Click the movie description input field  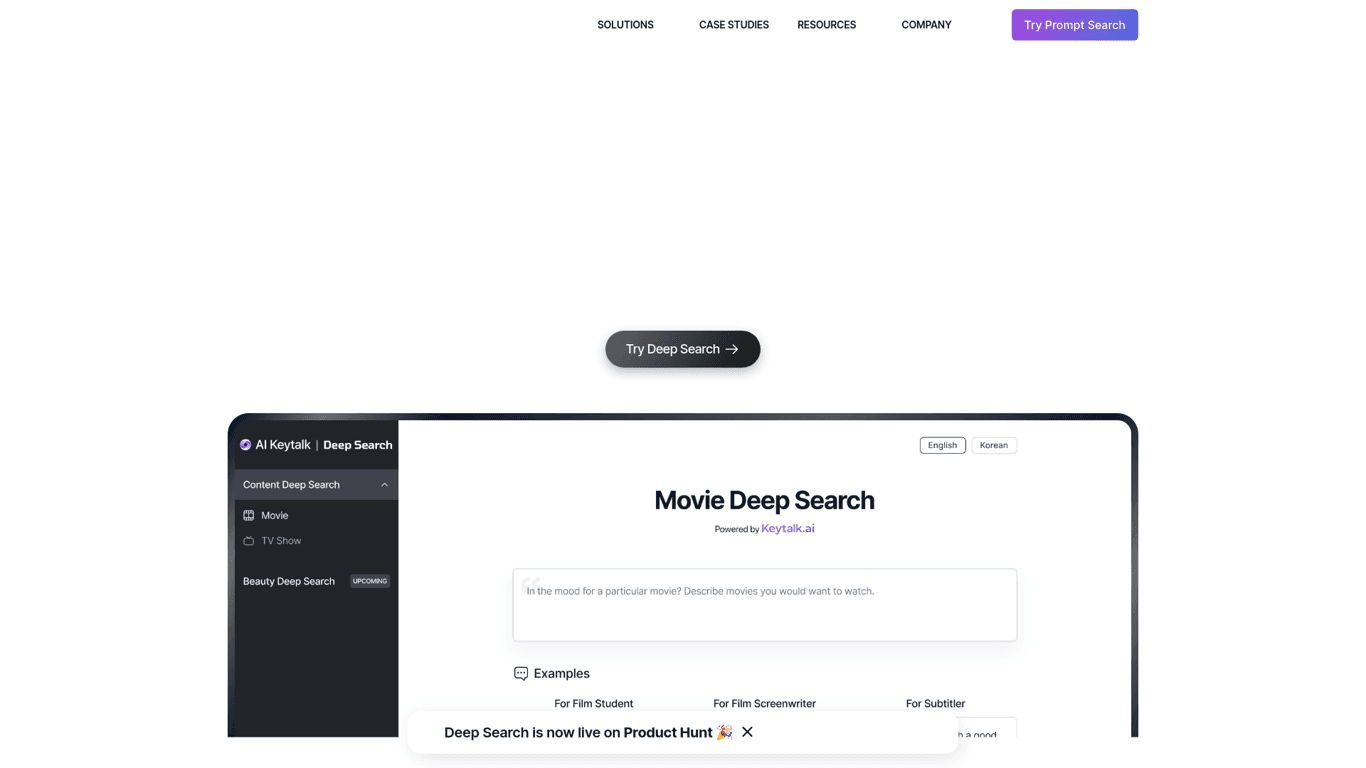(764, 605)
